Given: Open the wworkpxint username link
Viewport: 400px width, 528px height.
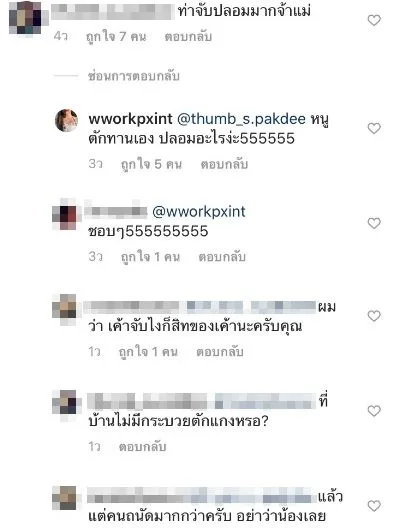Looking at the screenshot, I should pos(130,119).
